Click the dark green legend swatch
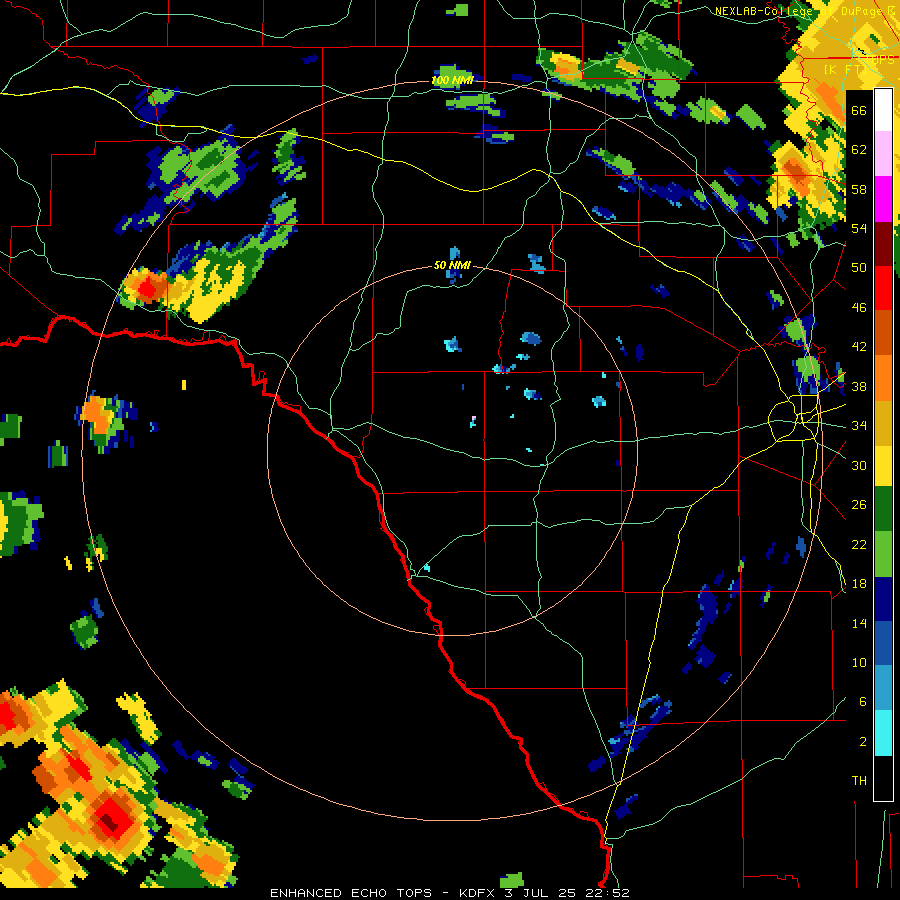This screenshot has width=900, height=900. pos(883,509)
